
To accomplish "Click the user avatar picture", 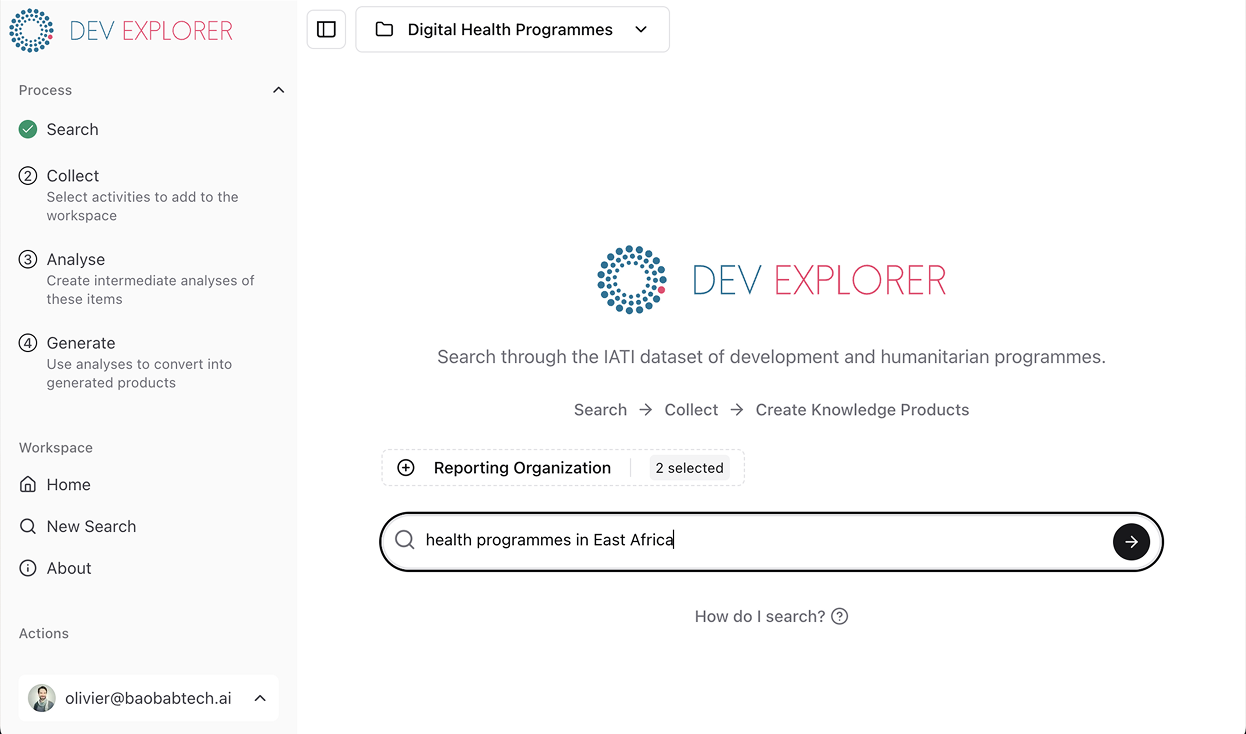I will (x=42, y=698).
